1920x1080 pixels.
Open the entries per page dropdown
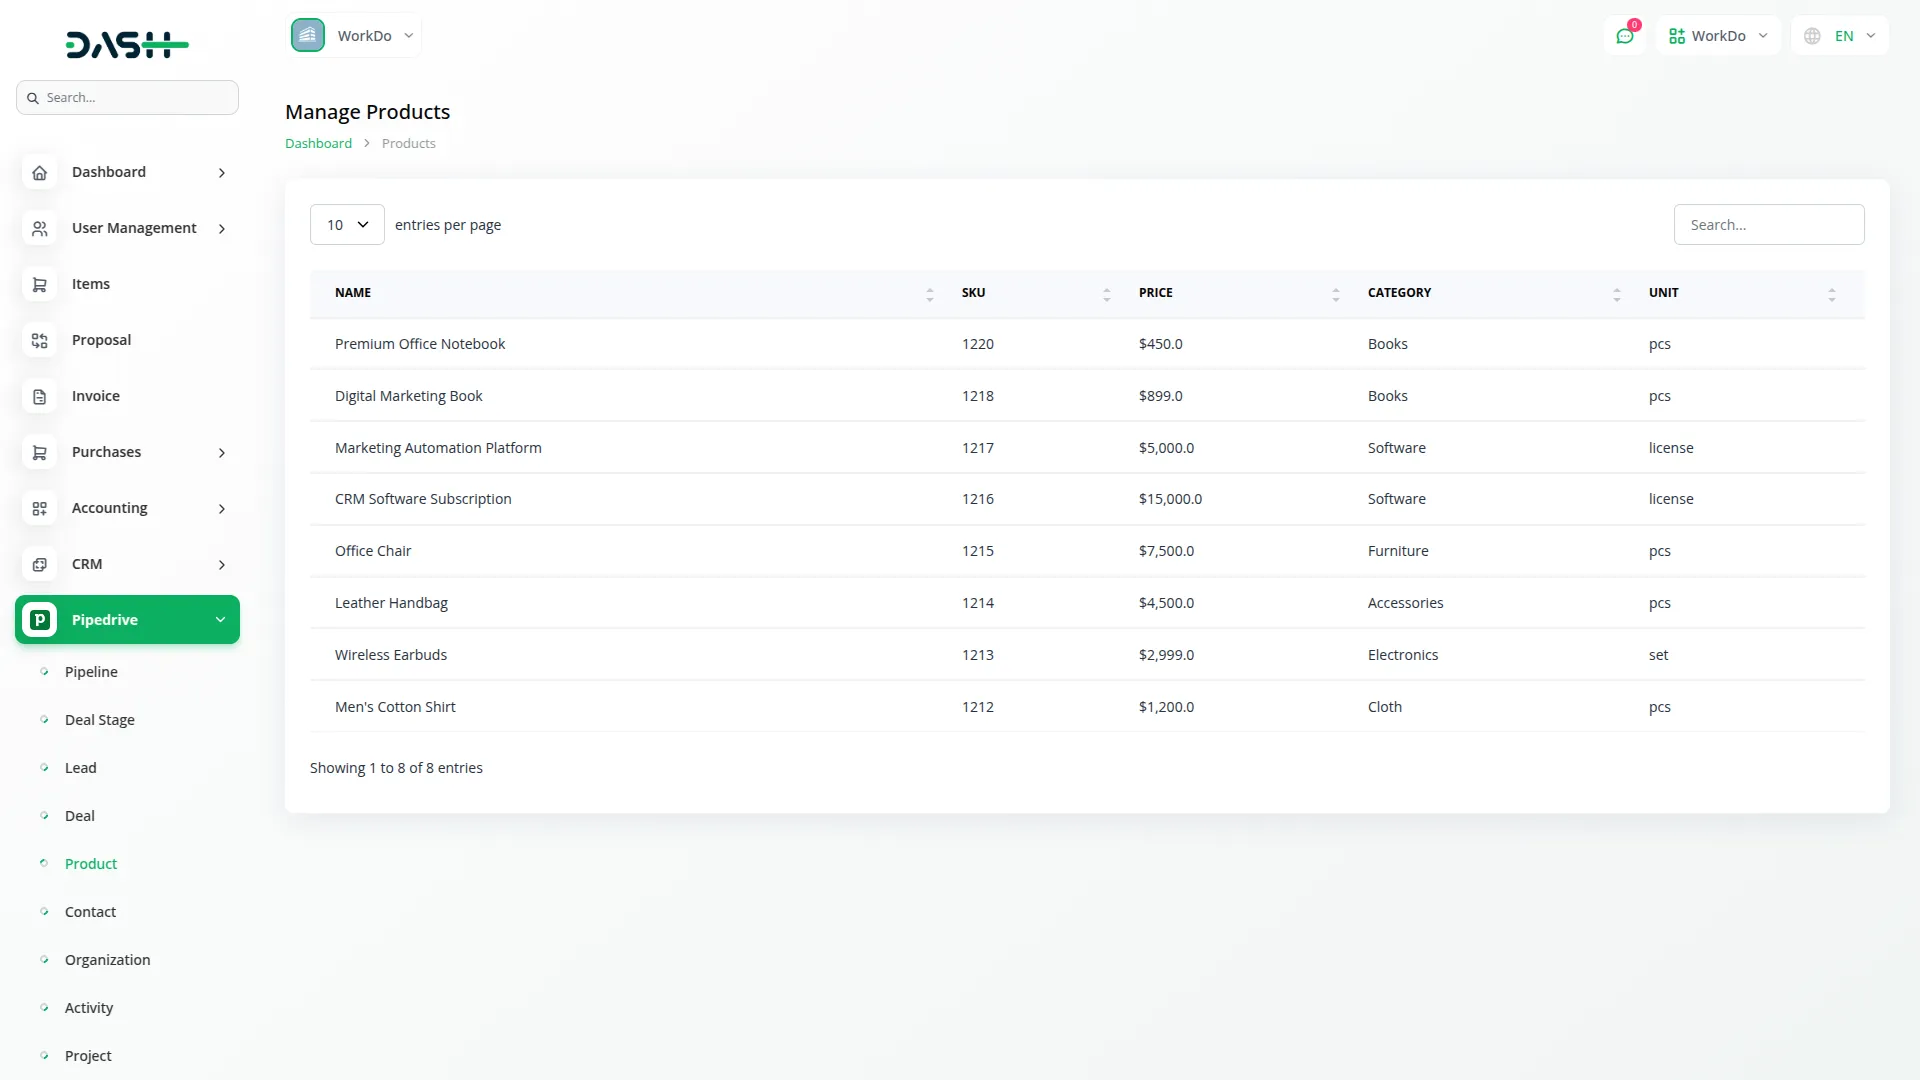346,224
